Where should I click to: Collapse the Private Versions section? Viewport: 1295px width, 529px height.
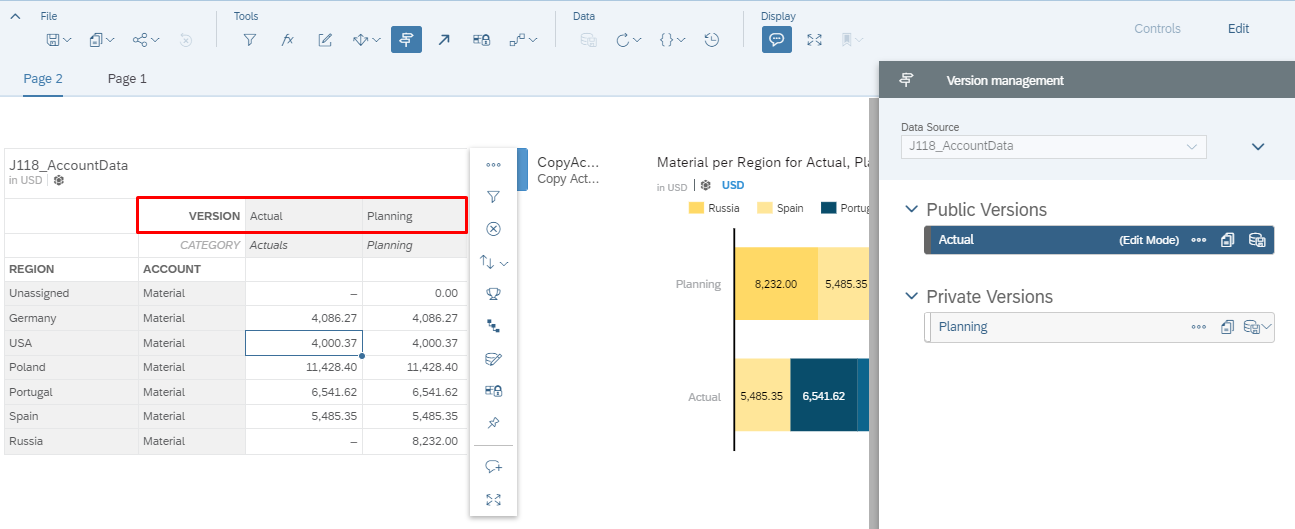tap(911, 297)
